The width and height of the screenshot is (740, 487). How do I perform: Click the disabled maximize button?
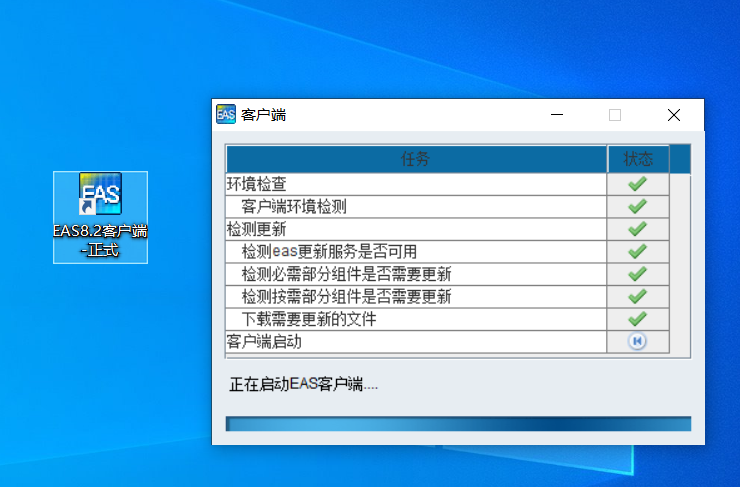[x=615, y=115]
